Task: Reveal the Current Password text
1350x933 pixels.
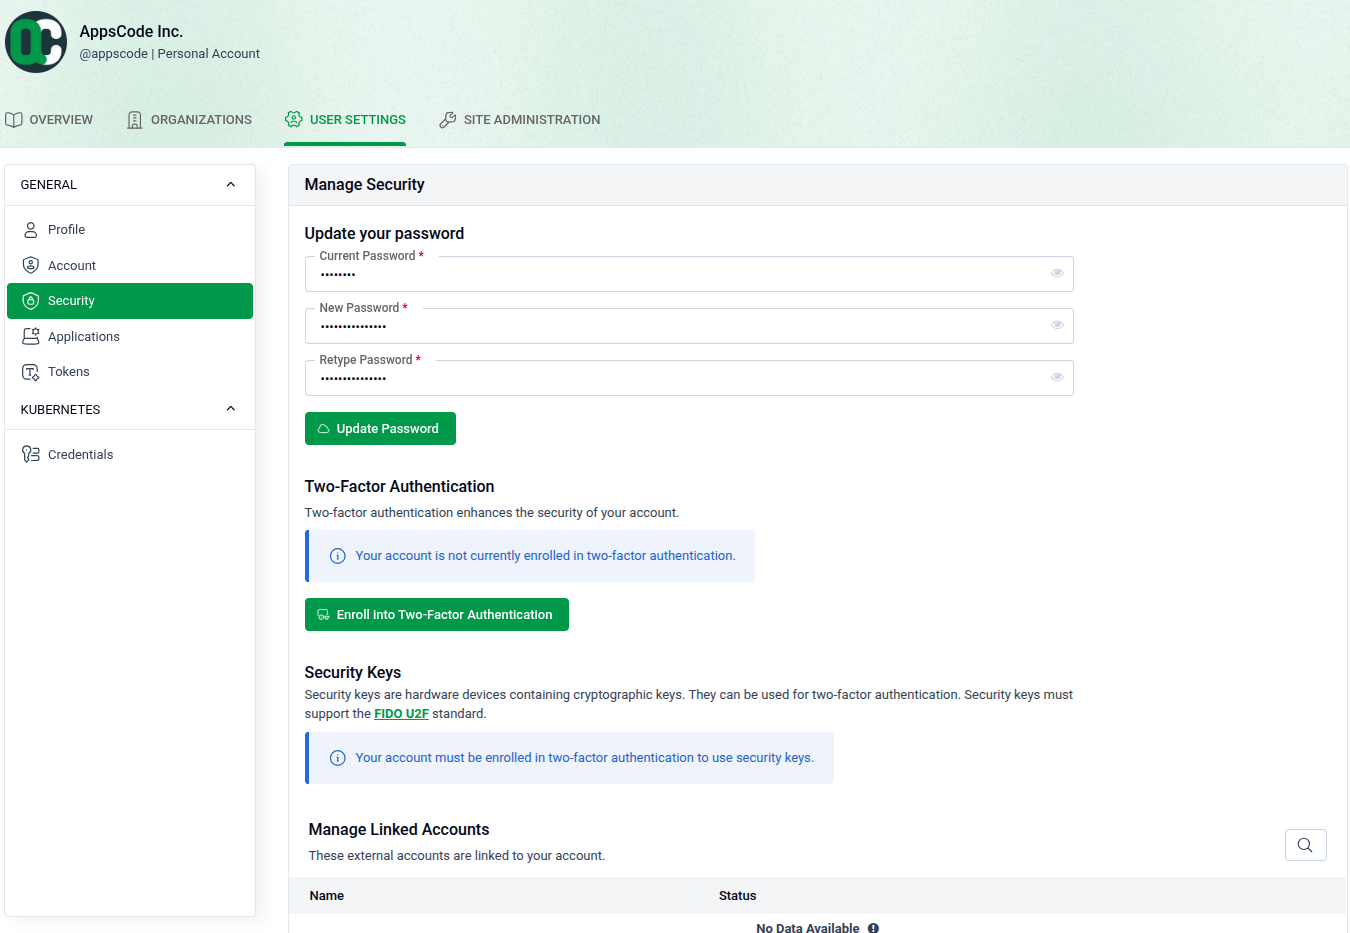Action: 1057,272
